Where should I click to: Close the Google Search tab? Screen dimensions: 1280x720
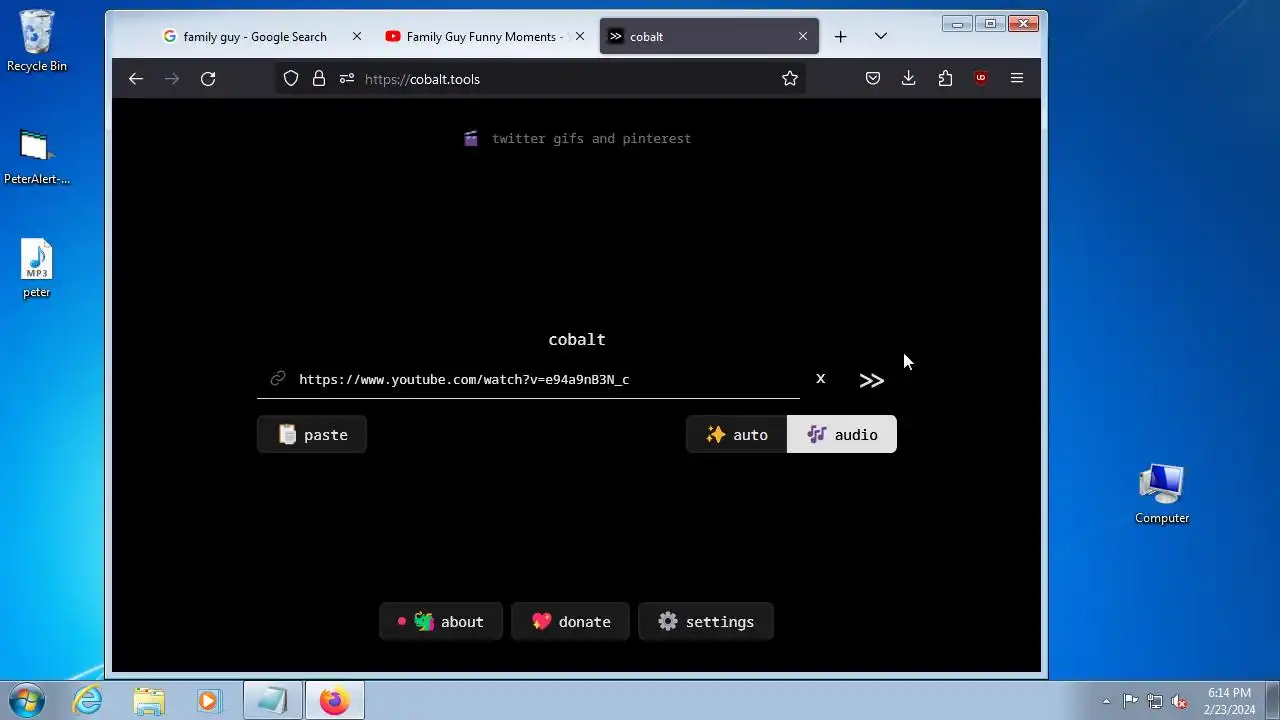(x=357, y=37)
